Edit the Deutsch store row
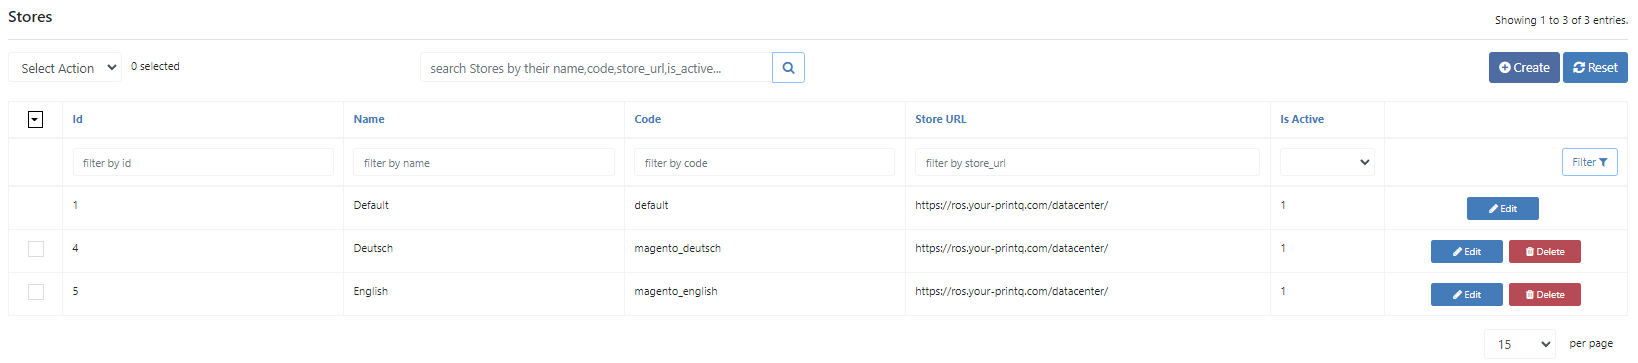 [1467, 251]
